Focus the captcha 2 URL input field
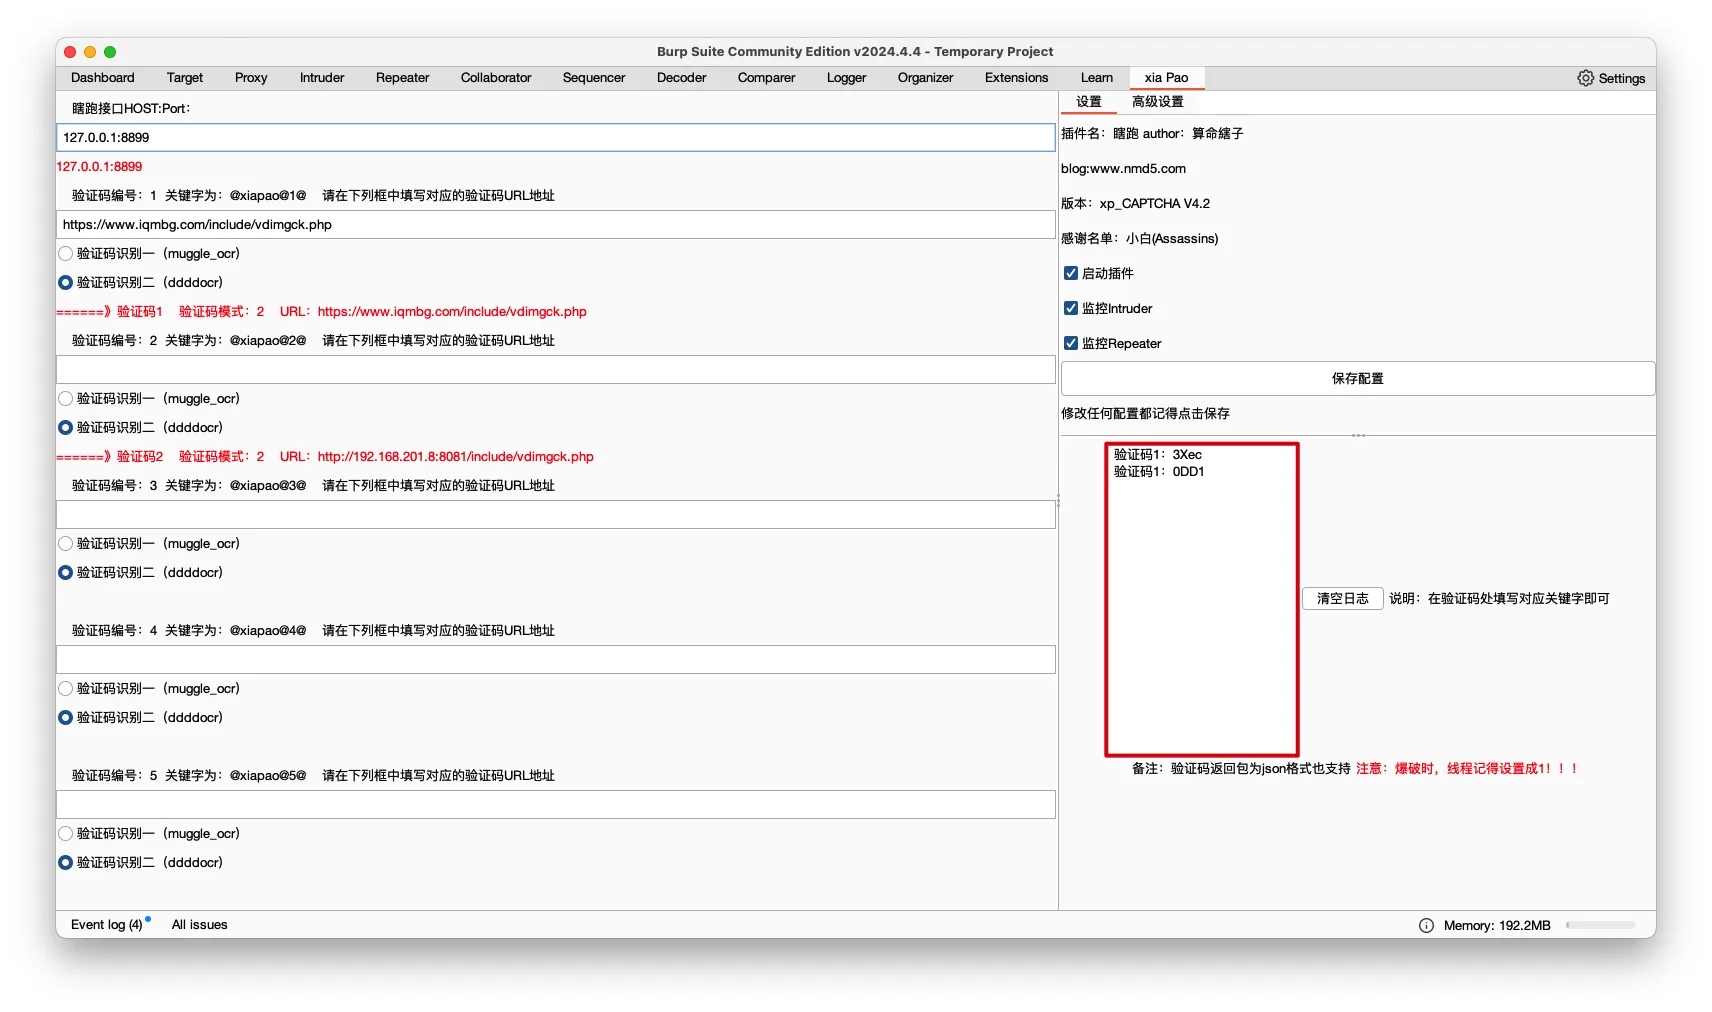The width and height of the screenshot is (1712, 1012). 555,370
